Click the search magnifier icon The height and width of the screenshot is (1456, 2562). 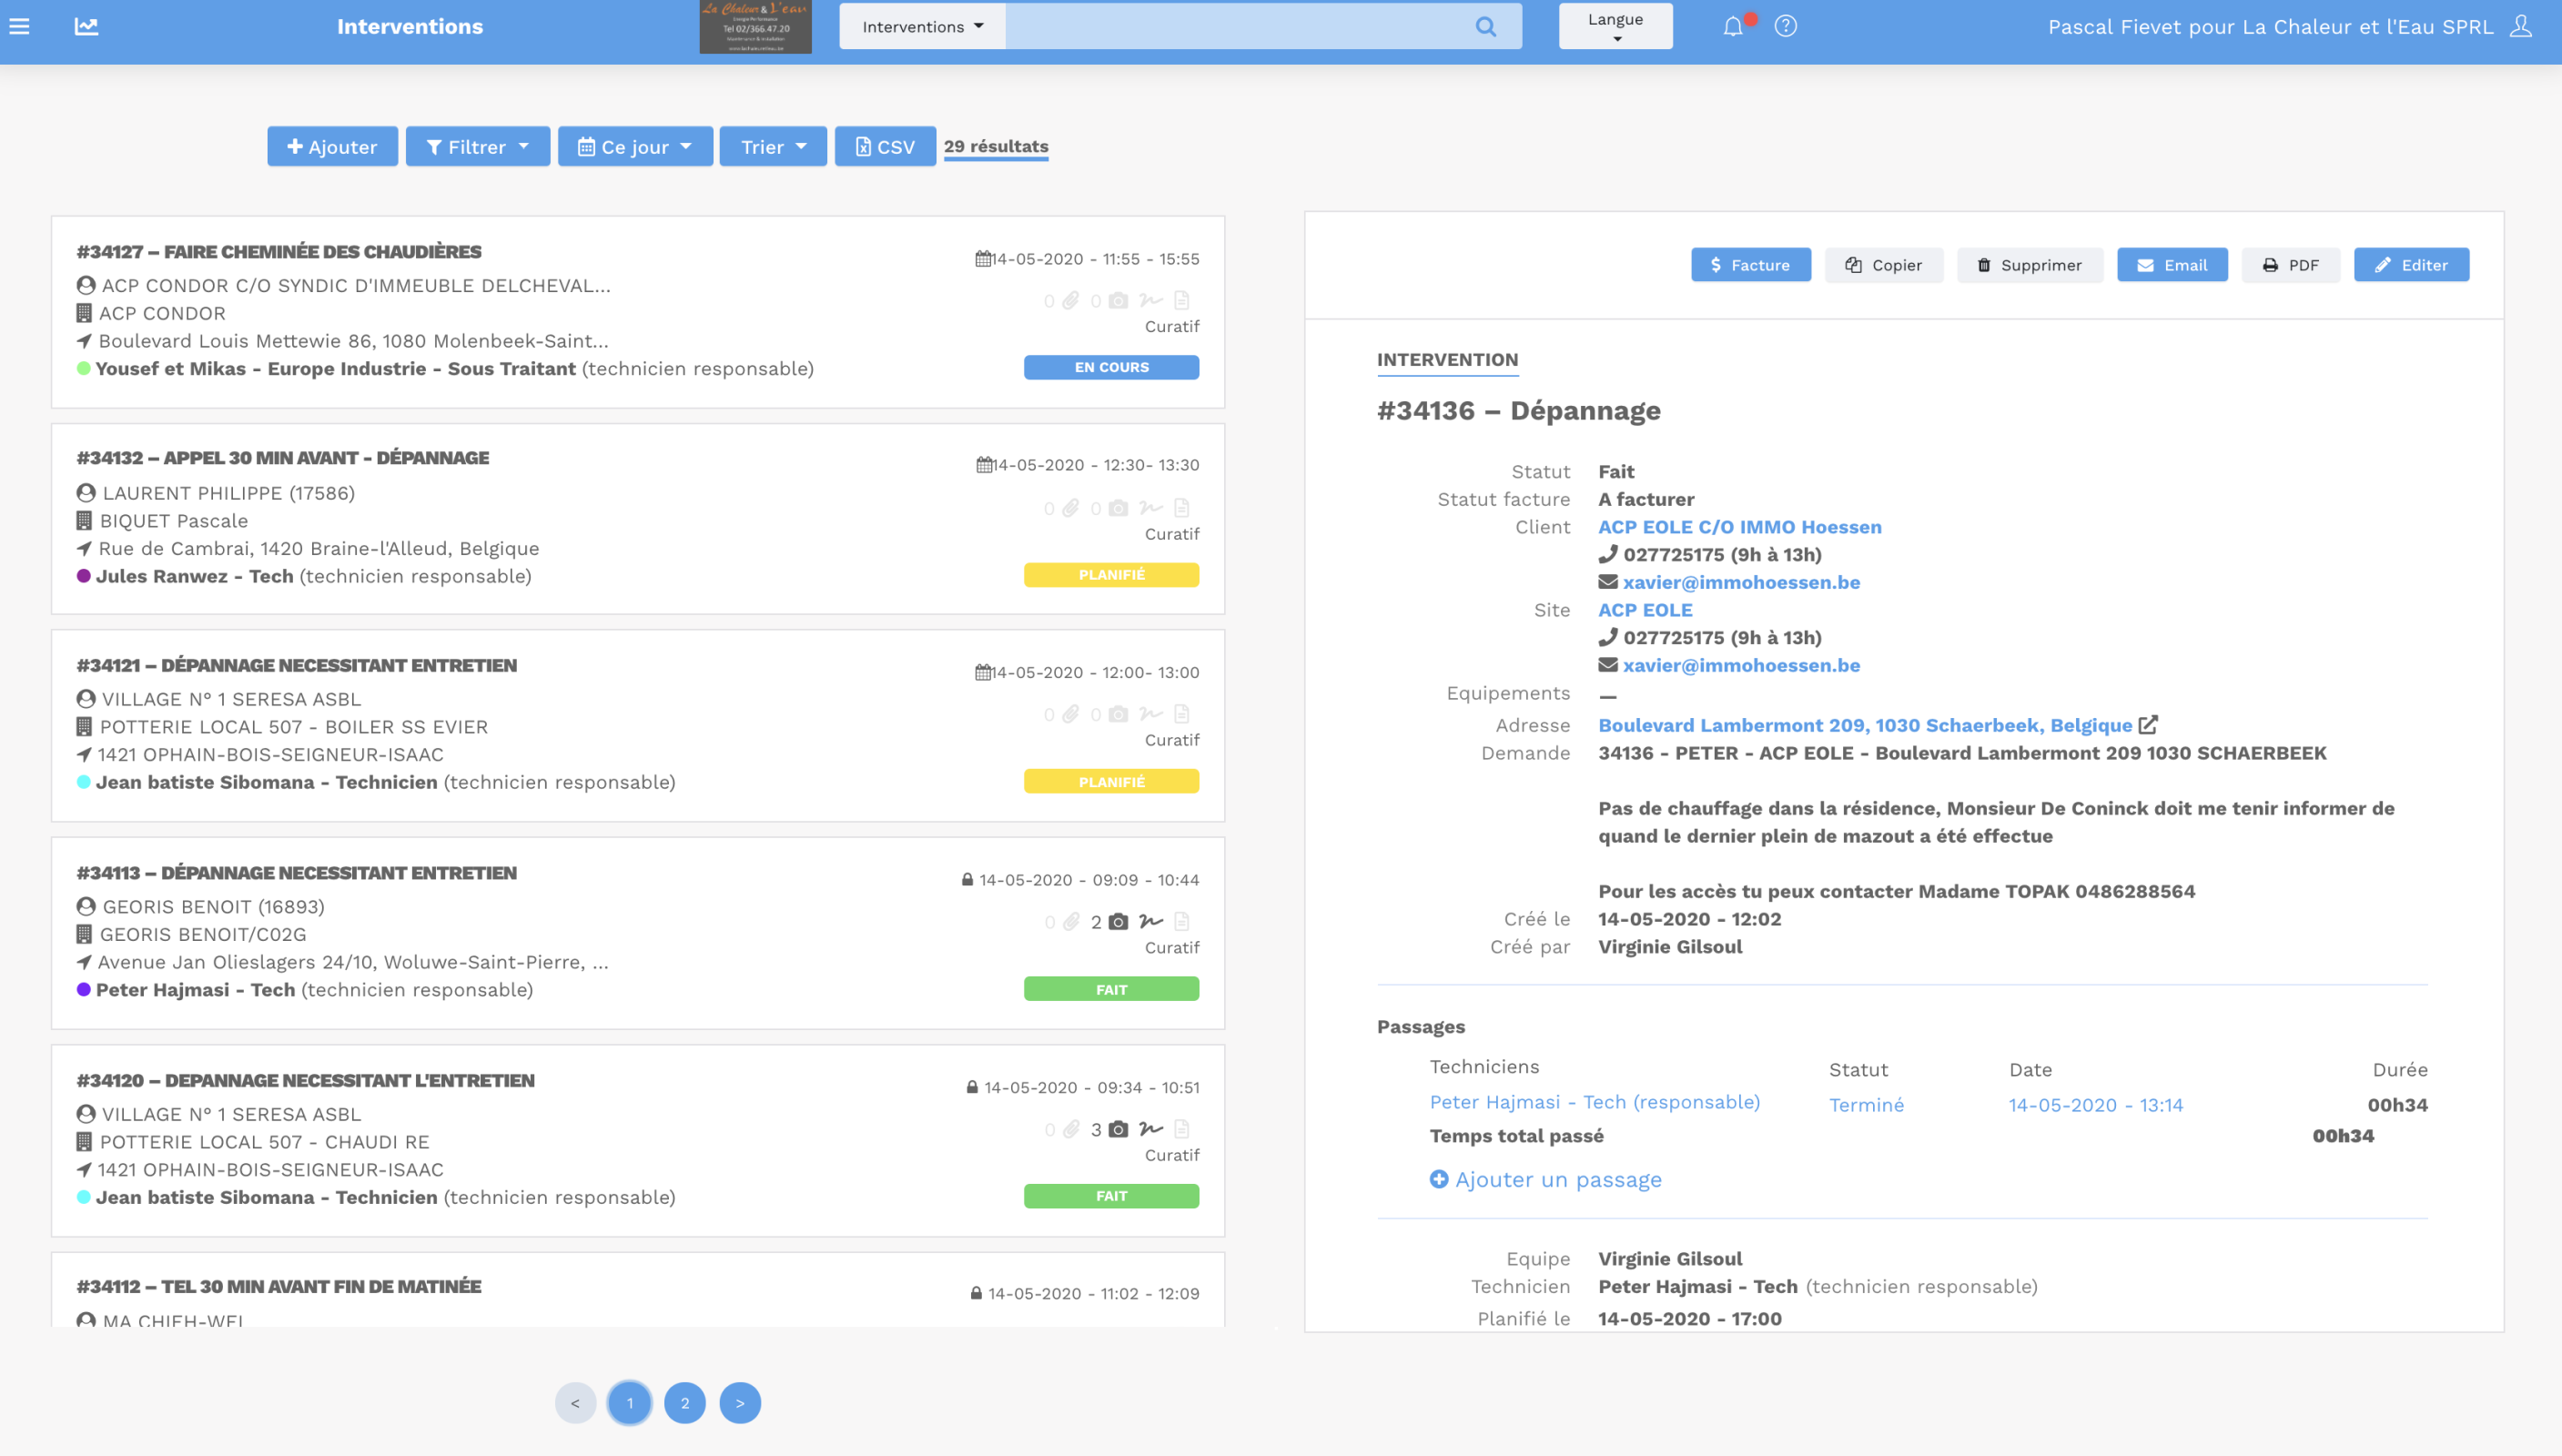[x=1486, y=27]
